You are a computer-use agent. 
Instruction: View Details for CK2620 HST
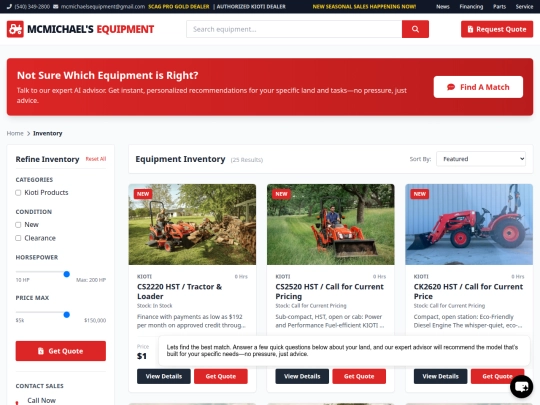tap(440, 376)
